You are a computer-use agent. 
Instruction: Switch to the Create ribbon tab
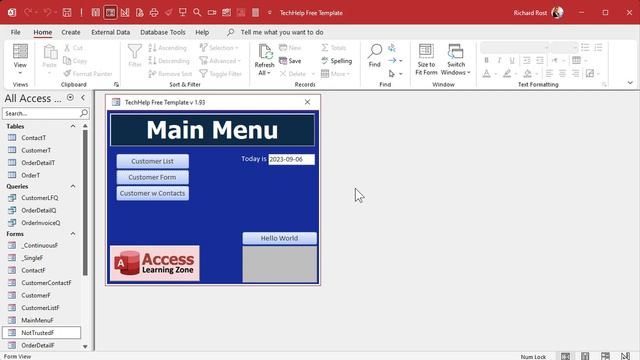coord(71,32)
